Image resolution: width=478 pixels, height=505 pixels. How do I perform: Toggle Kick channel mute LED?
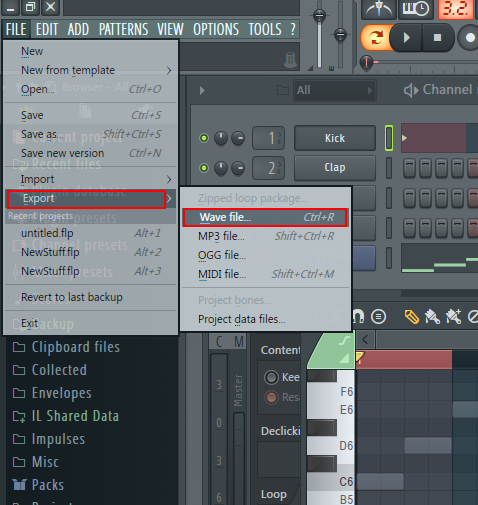point(204,138)
